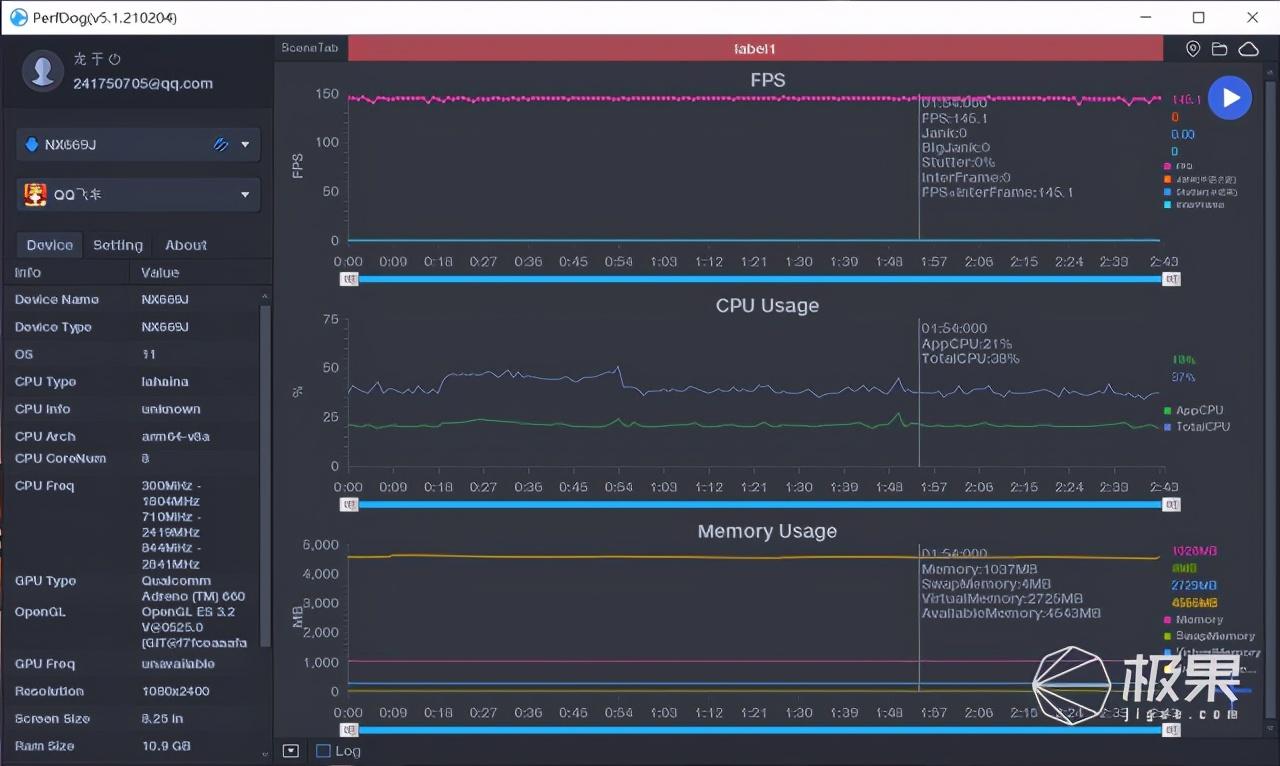Click the QQ飞车 game app icon

click(36, 194)
